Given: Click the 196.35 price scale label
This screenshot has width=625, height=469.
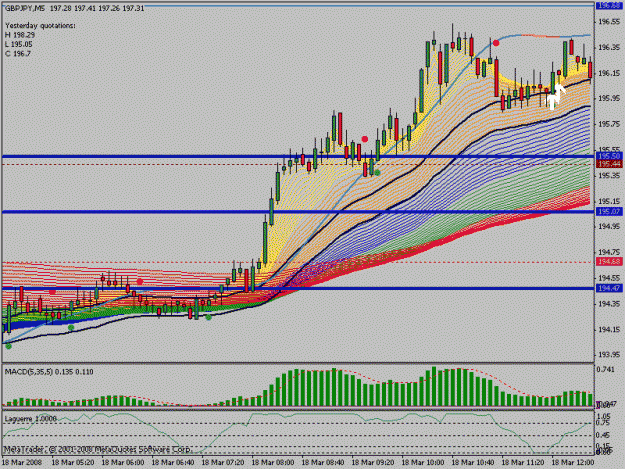Looking at the screenshot, I should [x=609, y=47].
